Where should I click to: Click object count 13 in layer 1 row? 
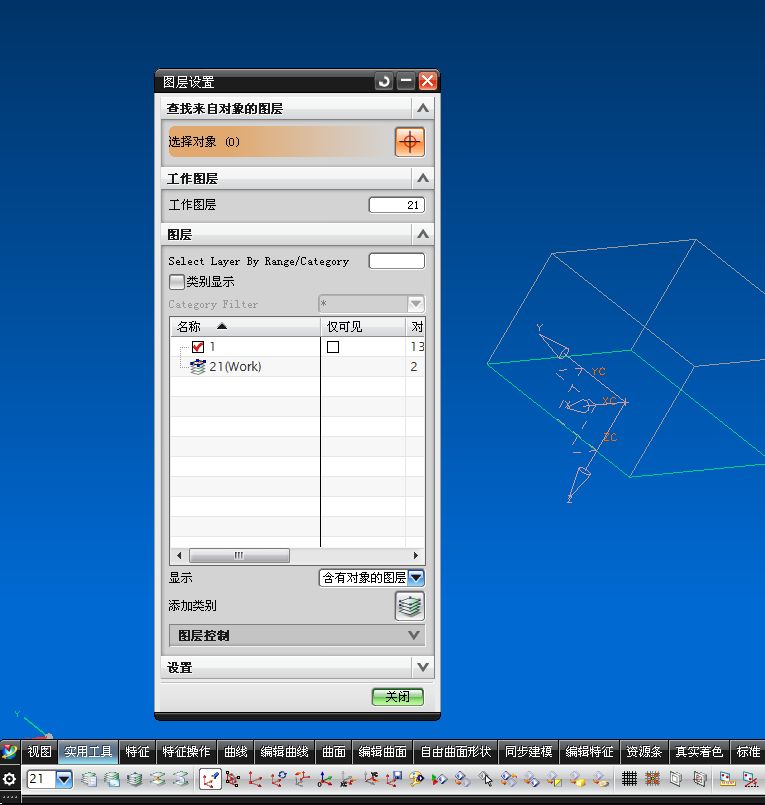click(x=417, y=347)
